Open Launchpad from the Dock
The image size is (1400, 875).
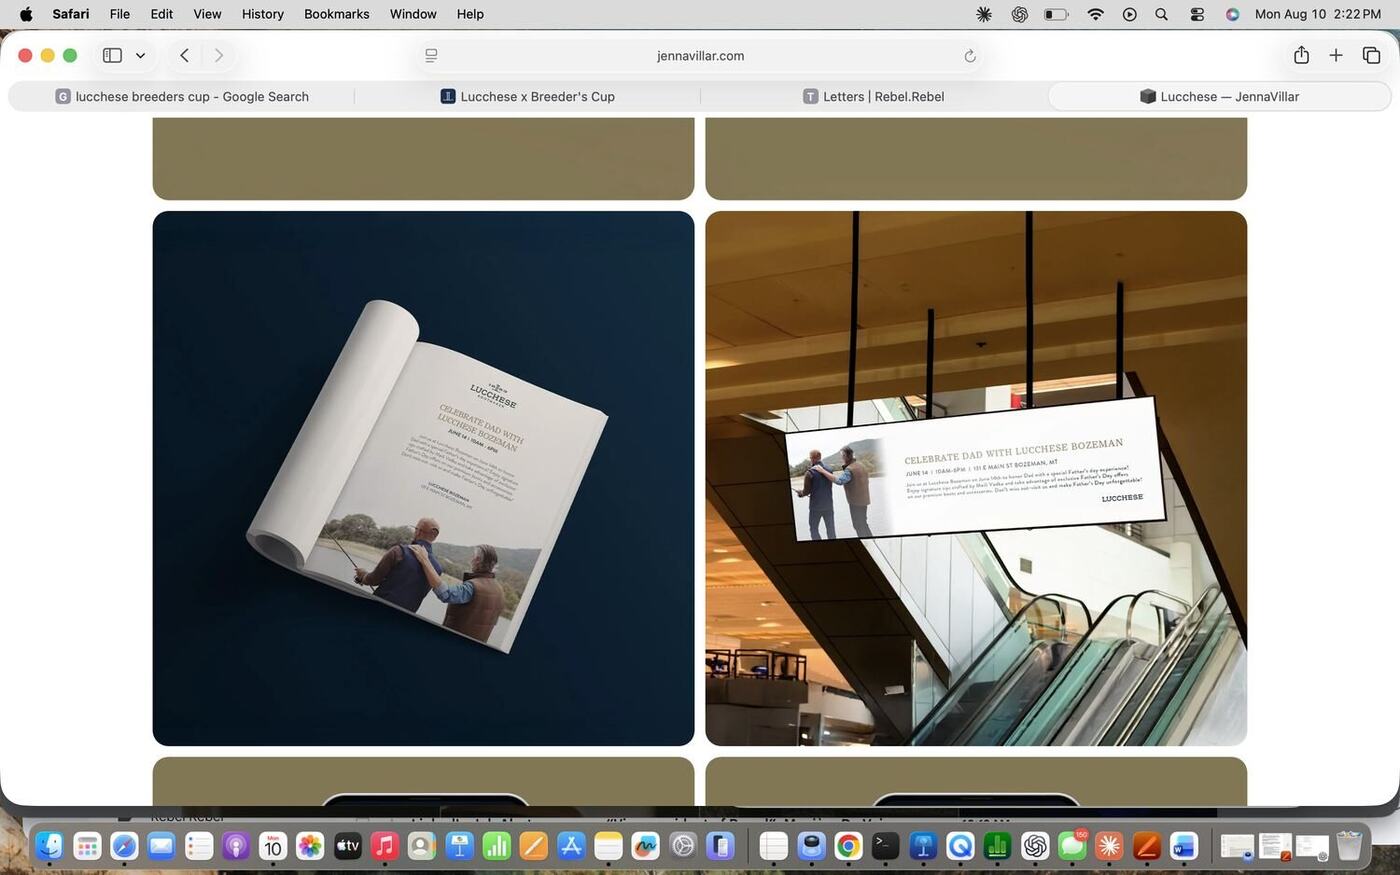pos(87,847)
